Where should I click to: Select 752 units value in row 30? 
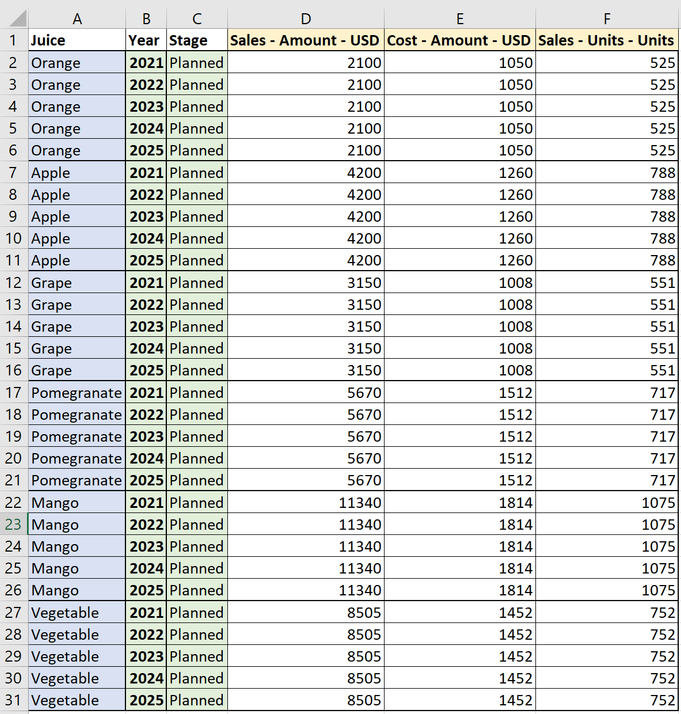coord(607,678)
